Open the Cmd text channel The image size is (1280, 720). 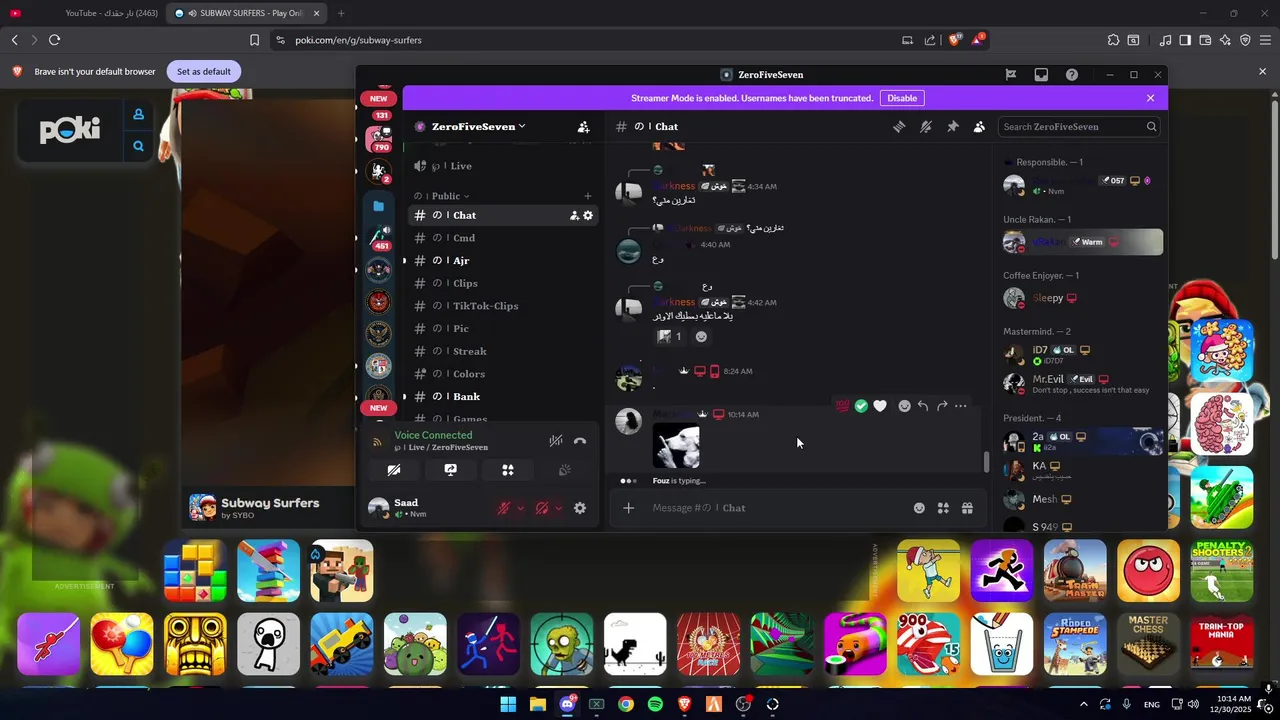pyautogui.click(x=504, y=238)
